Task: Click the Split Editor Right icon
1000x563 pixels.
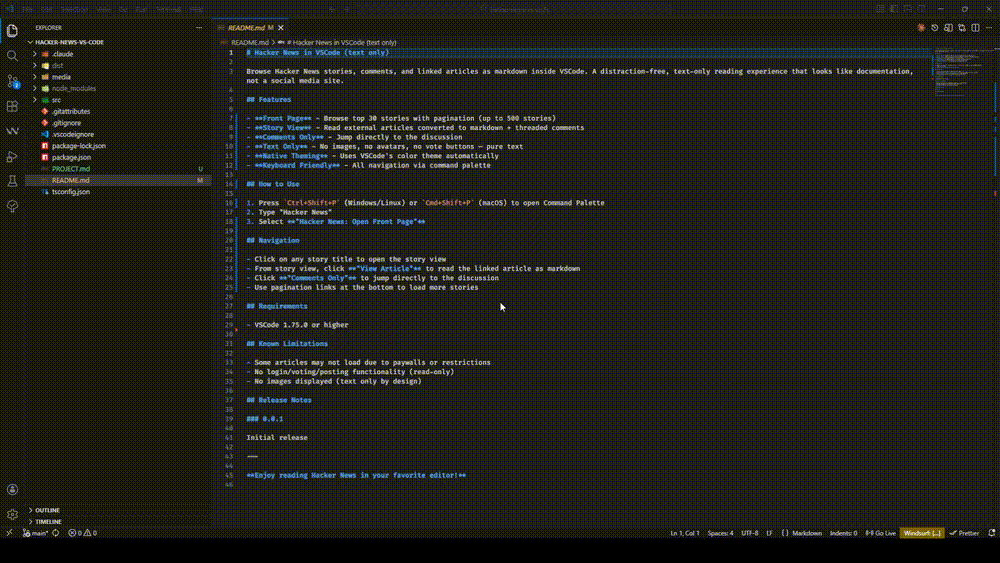Action: point(975,28)
